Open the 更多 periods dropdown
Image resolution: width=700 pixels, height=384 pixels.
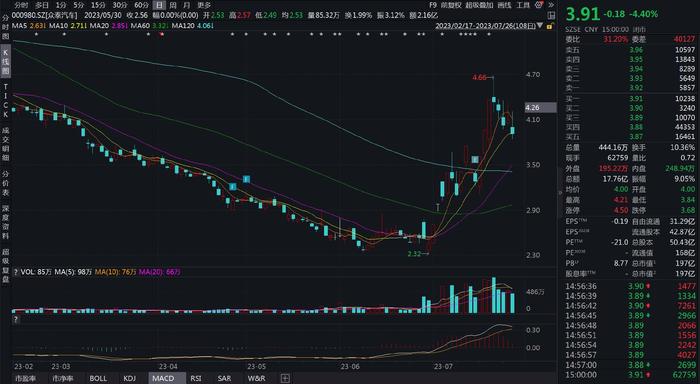click(x=204, y=5)
